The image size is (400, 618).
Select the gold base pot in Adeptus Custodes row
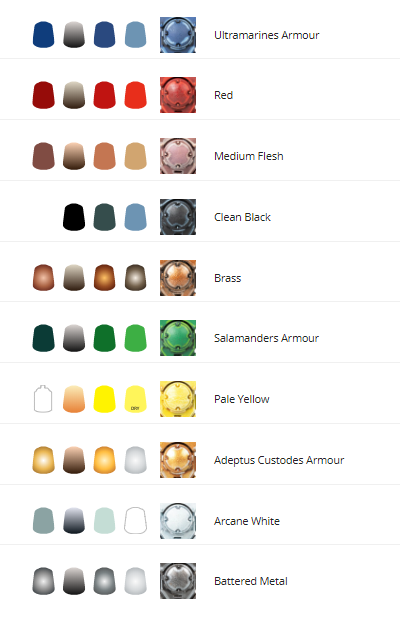coord(43,460)
